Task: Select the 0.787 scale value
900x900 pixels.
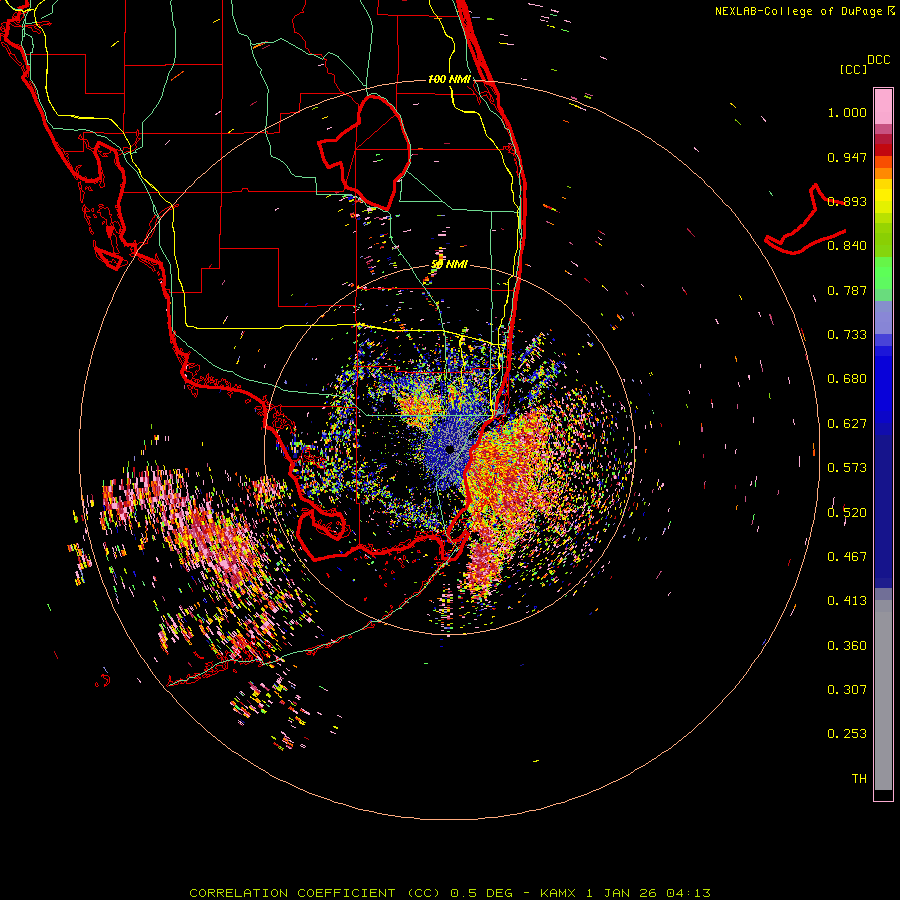Action: coord(847,290)
